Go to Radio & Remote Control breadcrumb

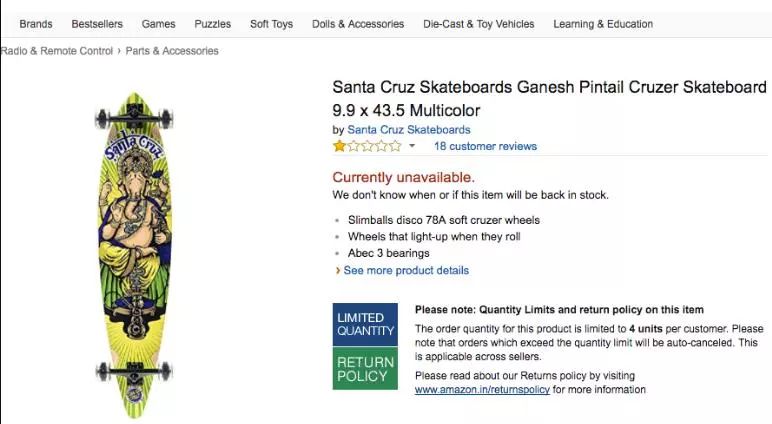(x=57, y=51)
